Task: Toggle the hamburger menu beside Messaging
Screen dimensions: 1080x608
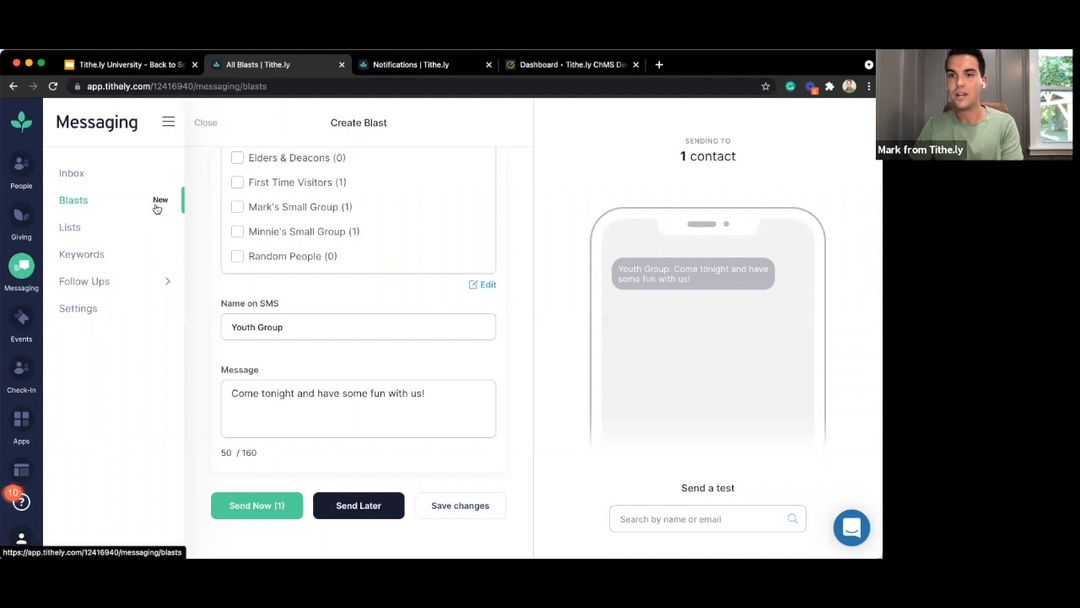Action: click(x=168, y=121)
